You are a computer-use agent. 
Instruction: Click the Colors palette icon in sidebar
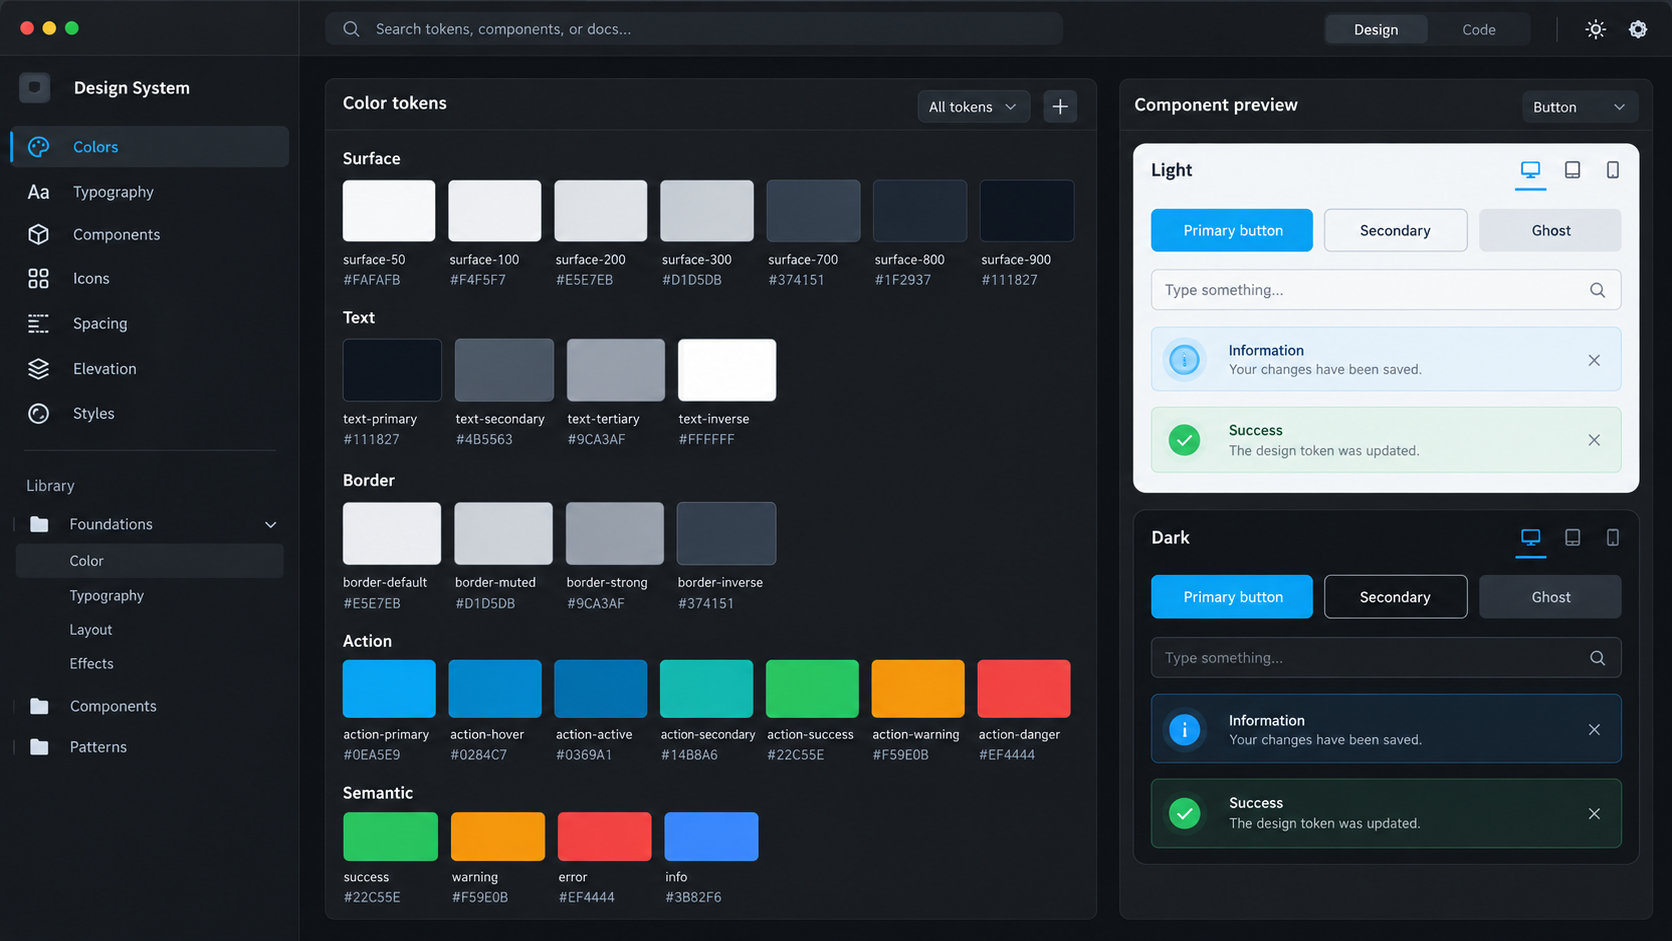click(x=38, y=147)
